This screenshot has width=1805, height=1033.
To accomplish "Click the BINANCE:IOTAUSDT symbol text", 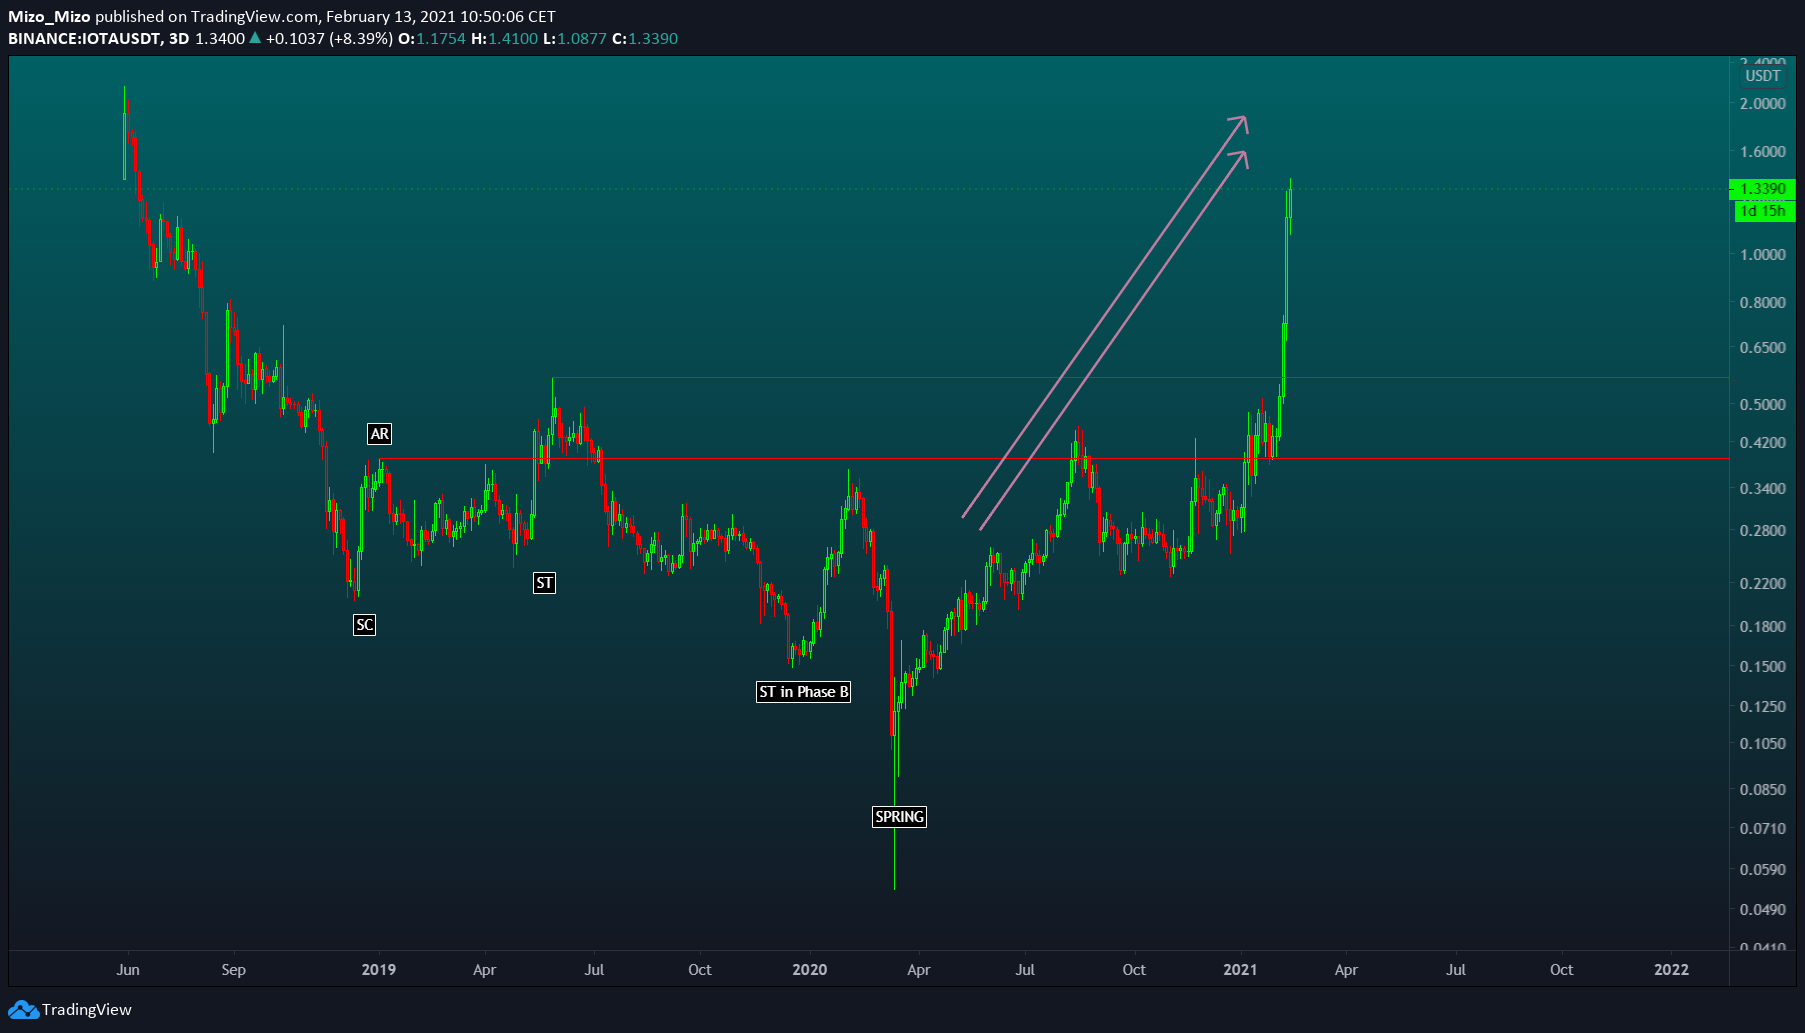I will click(x=84, y=39).
